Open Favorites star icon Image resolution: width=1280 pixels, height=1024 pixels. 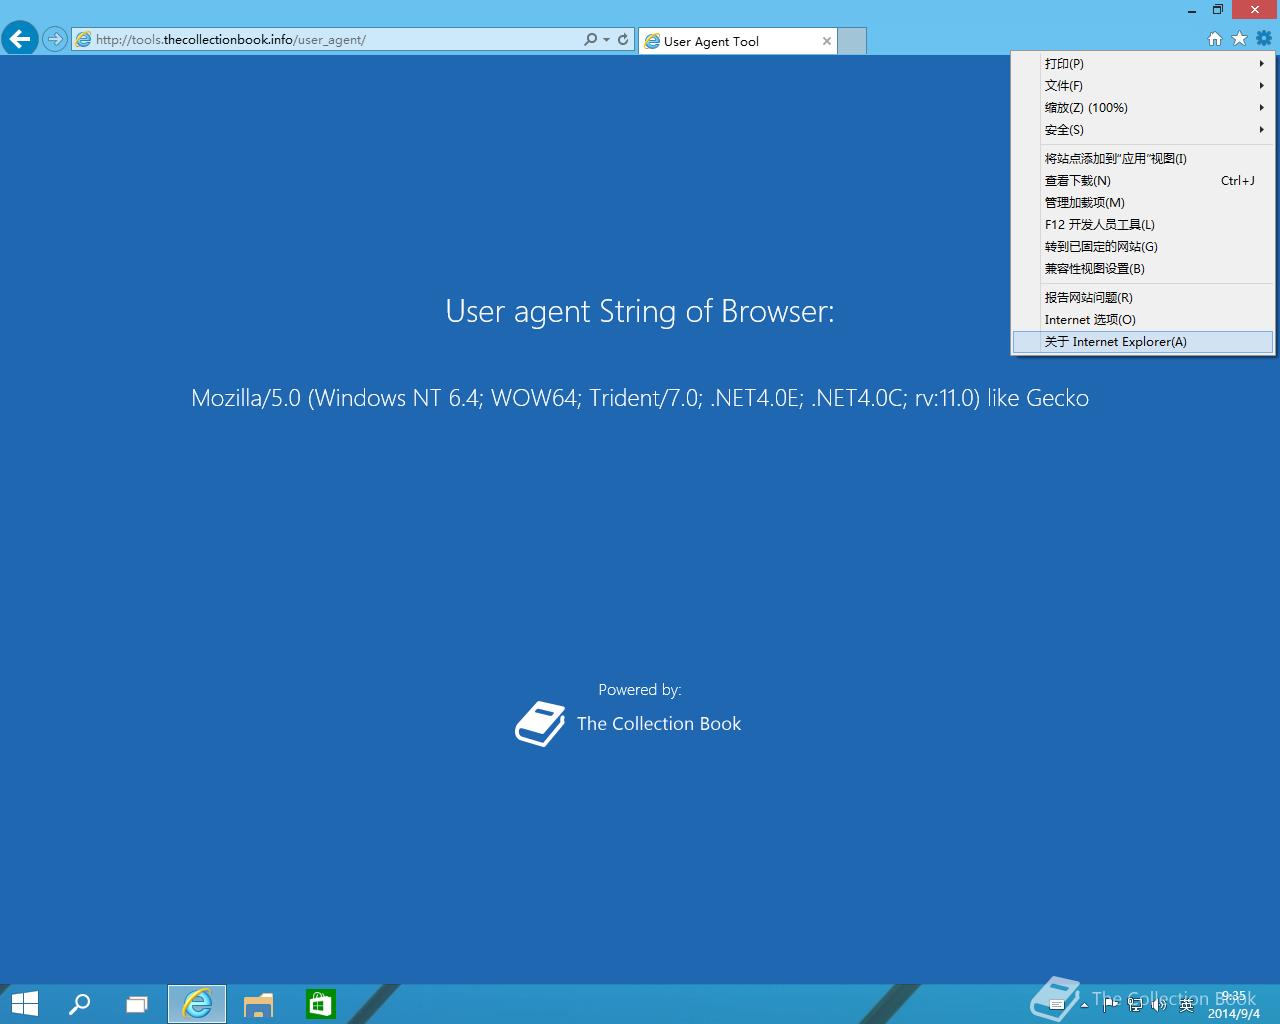[1239, 38]
